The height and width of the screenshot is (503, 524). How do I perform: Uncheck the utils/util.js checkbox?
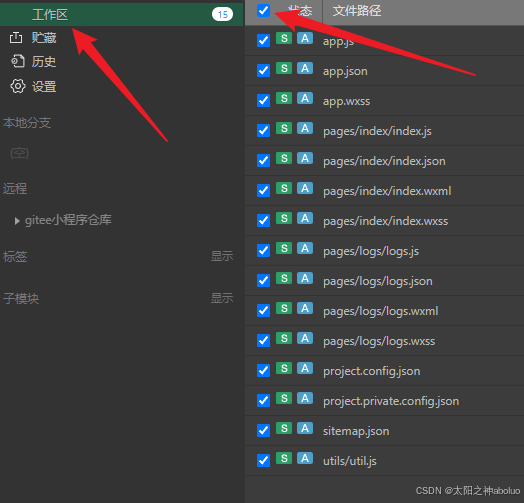click(263, 460)
